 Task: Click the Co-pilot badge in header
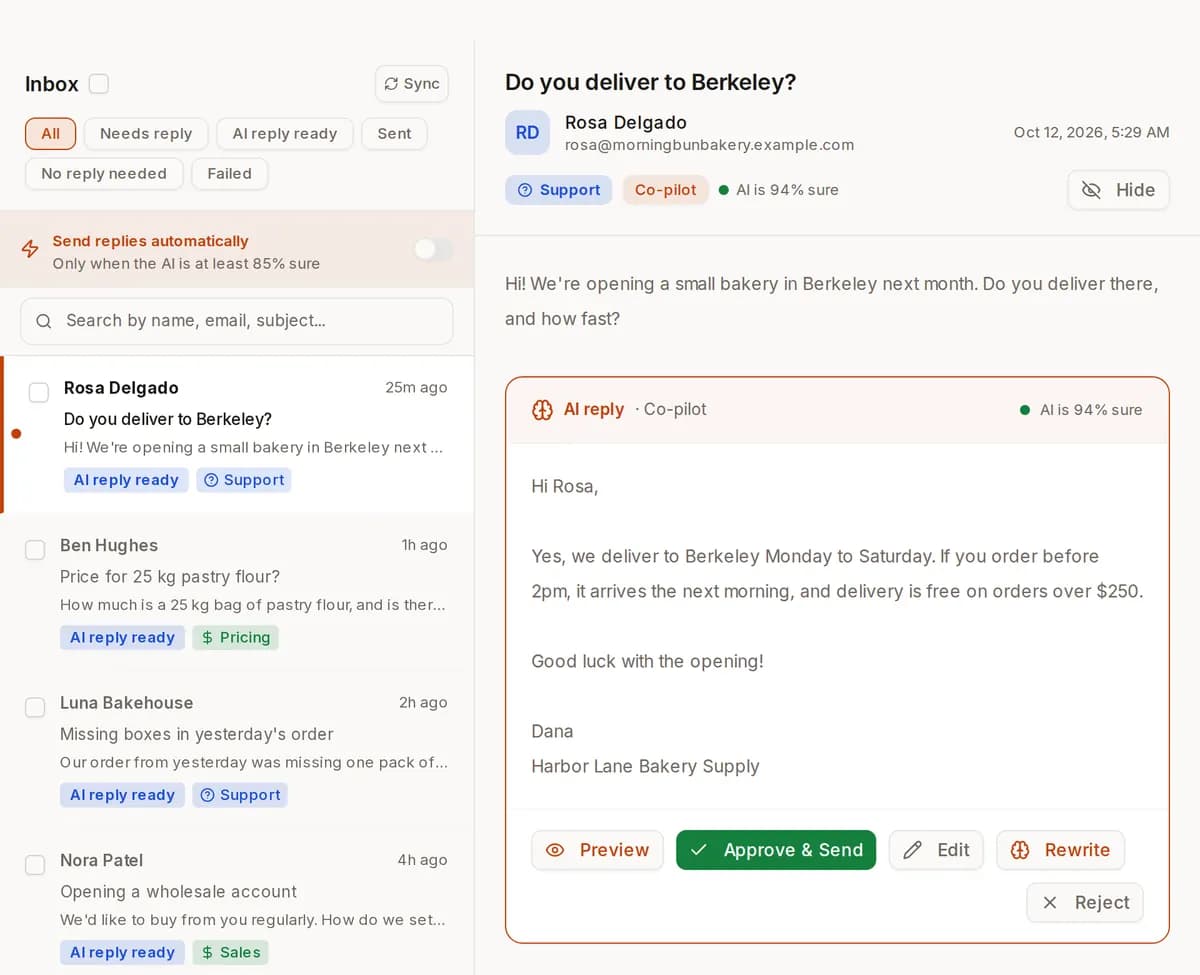[x=665, y=190]
